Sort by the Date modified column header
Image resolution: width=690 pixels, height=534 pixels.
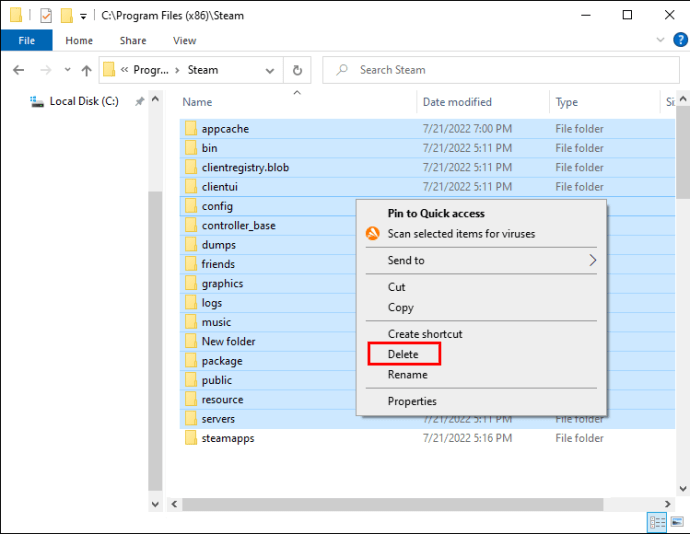457,102
